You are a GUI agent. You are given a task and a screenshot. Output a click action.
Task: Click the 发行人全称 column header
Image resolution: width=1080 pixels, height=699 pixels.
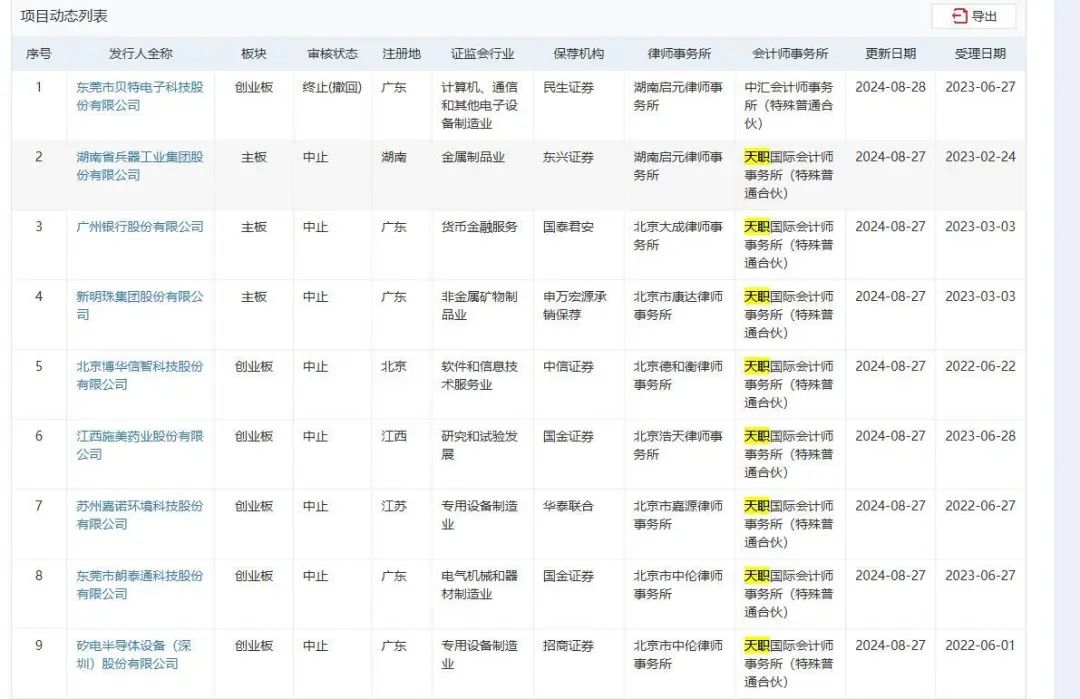(x=141, y=54)
